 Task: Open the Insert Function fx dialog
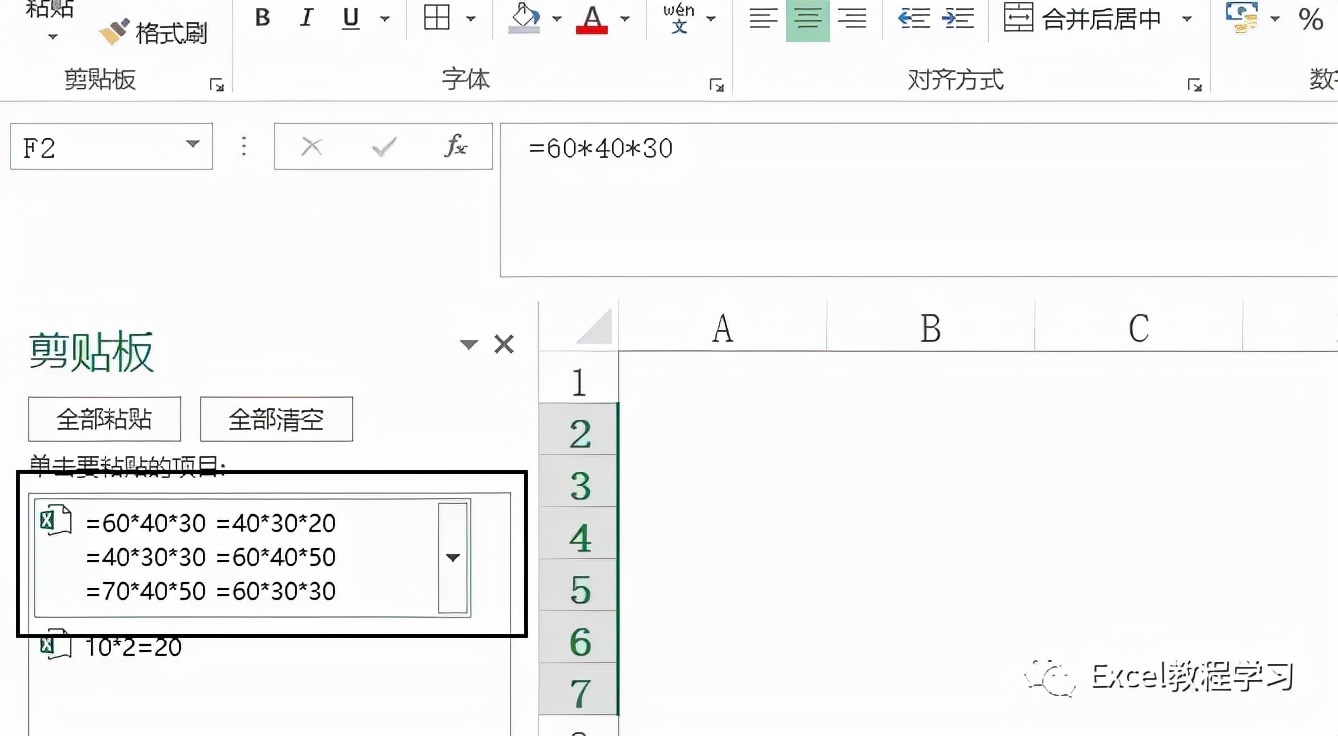[456, 147]
